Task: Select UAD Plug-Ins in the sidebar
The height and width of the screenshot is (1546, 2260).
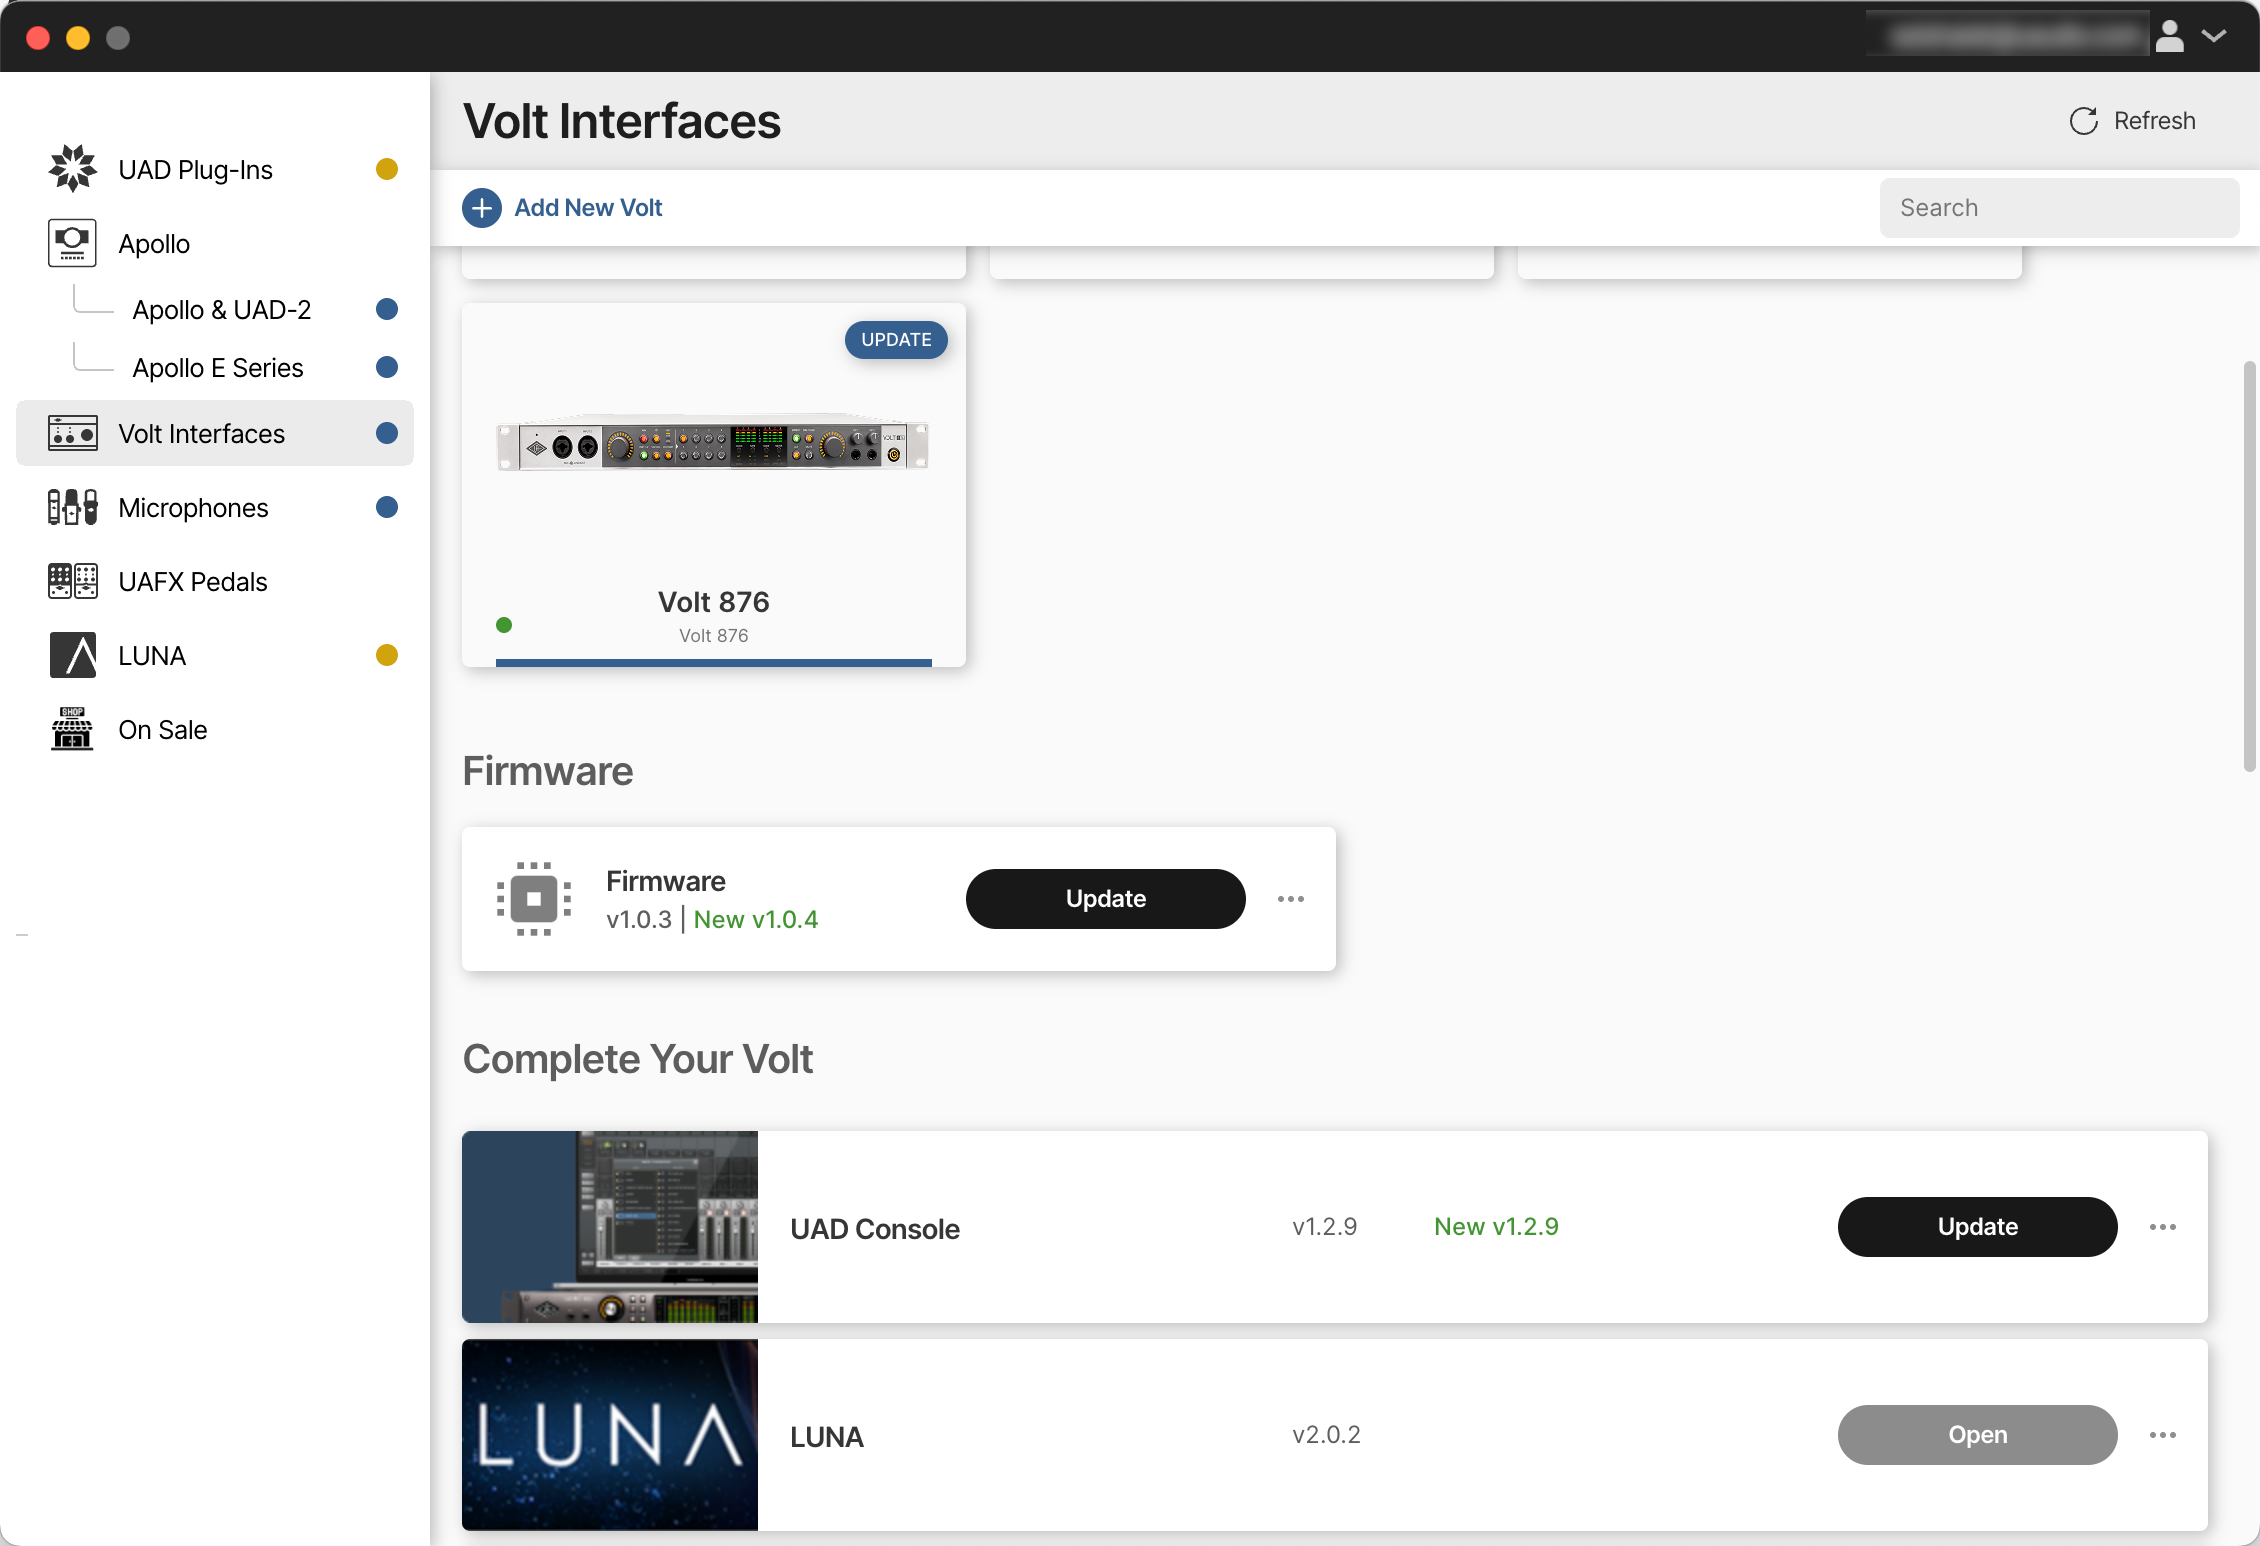Action: (195, 168)
